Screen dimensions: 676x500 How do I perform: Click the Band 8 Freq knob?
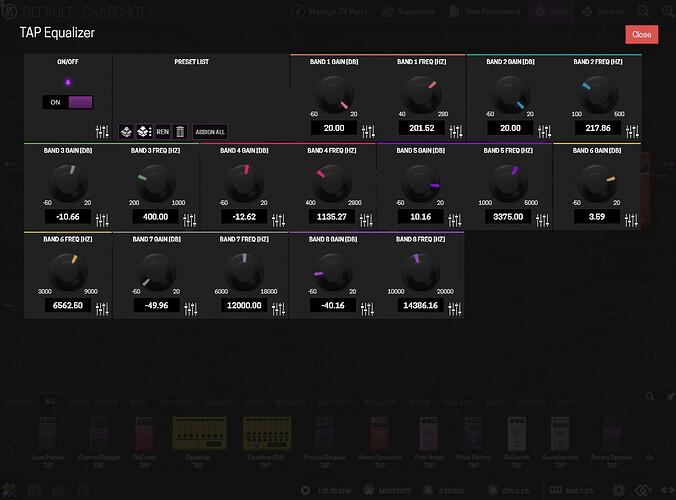(420, 272)
